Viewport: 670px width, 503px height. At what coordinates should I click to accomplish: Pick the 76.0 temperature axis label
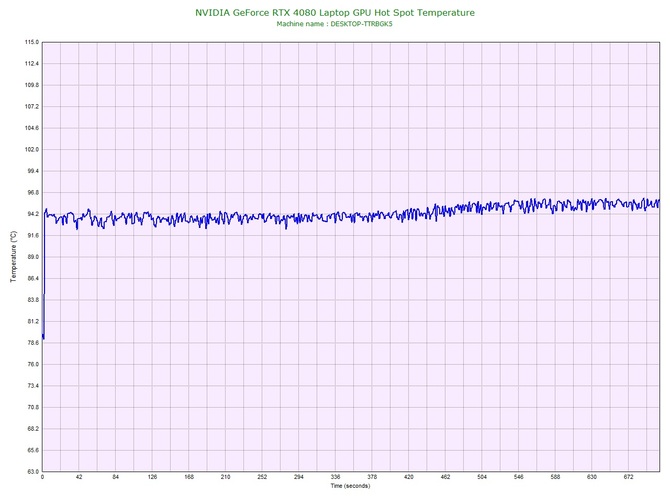(x=33, y=364)
